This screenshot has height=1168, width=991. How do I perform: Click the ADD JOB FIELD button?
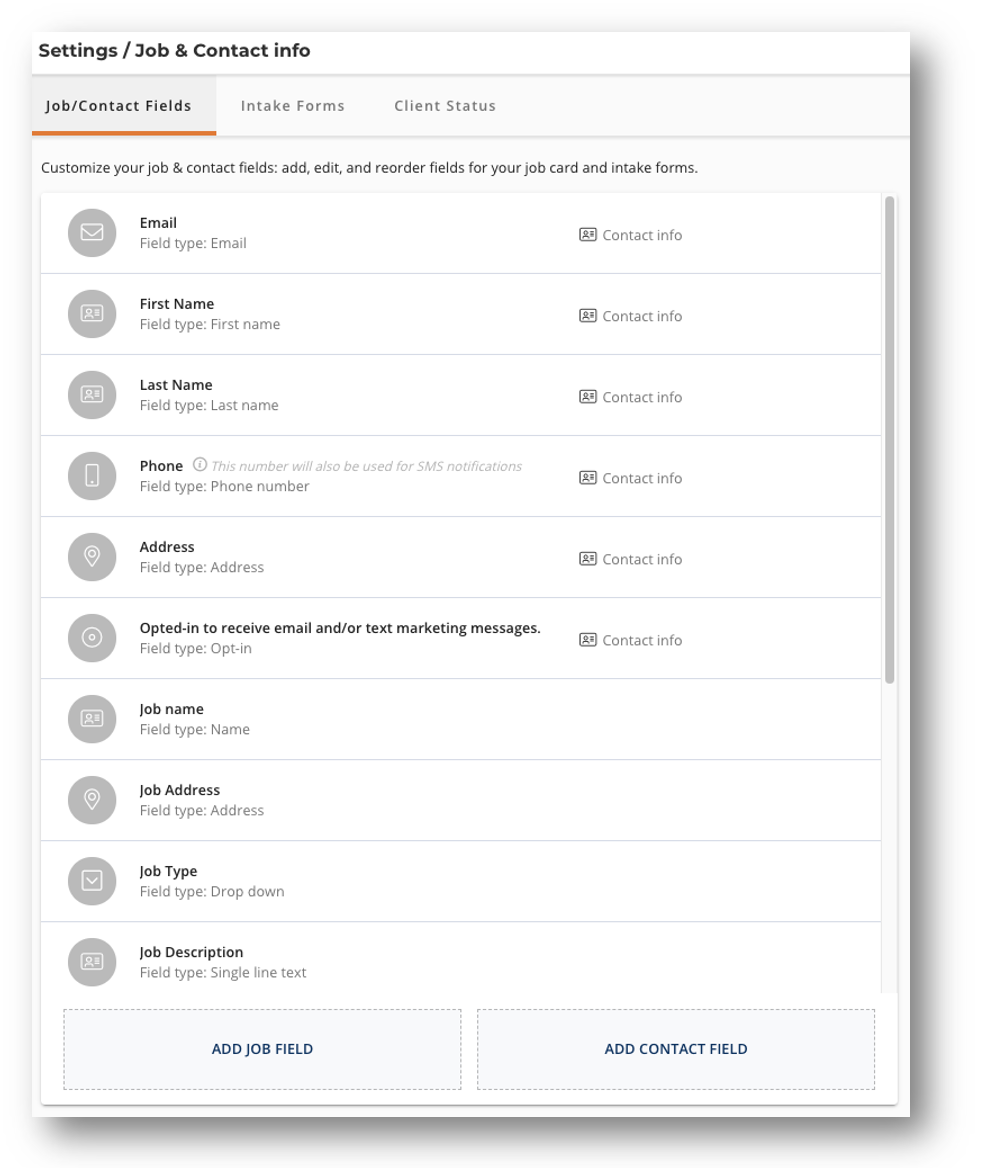[262, 1048]
